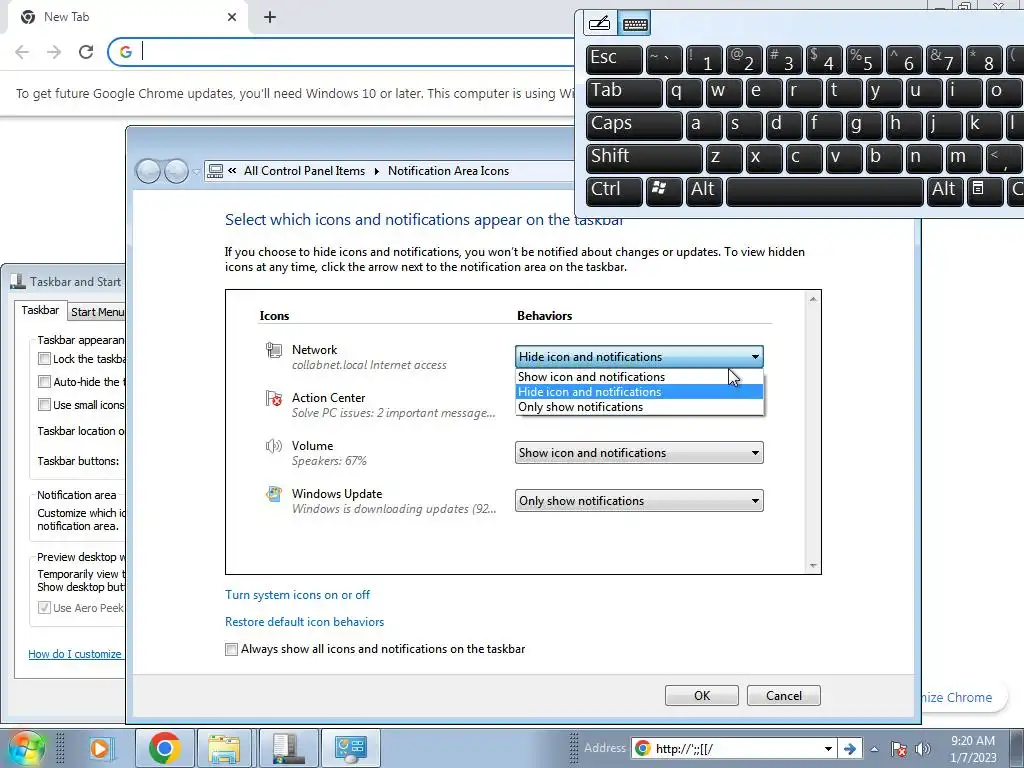
Task: Toggle Use small icons checkbox
Action: click(44, 405)
